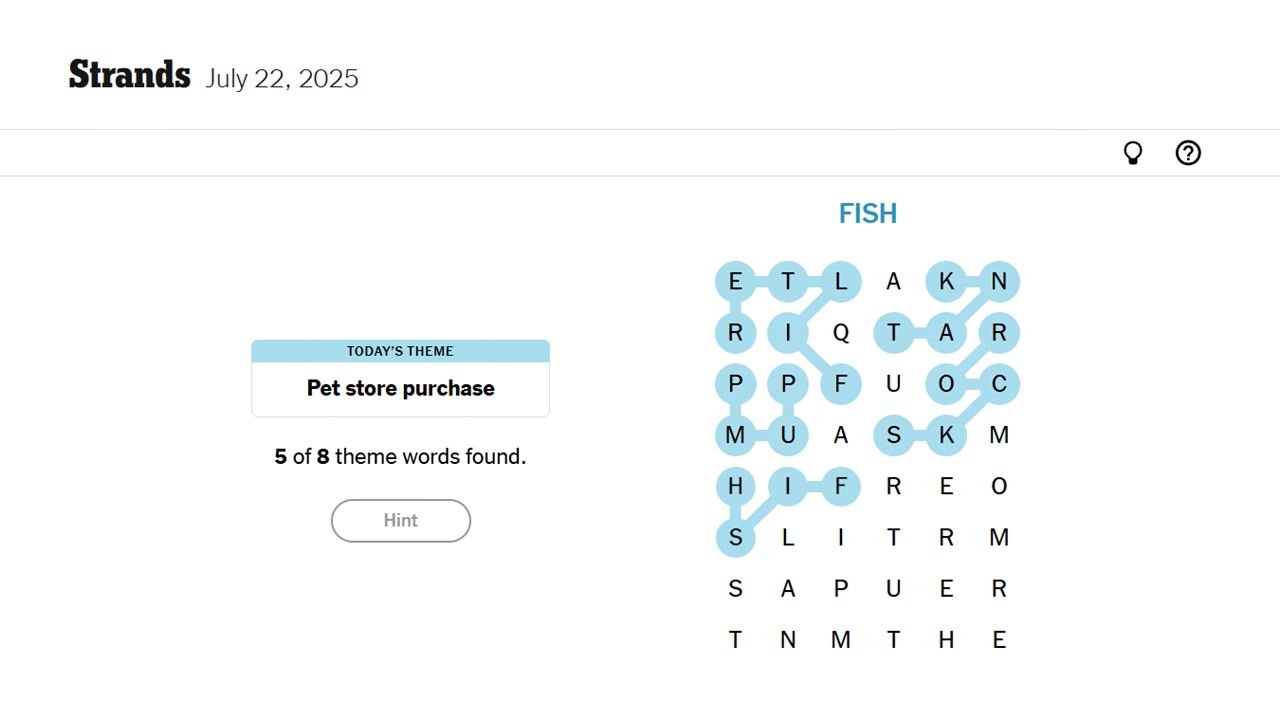Click the T between Q and A
This screenshot has height=720, width=1280.
894,333
